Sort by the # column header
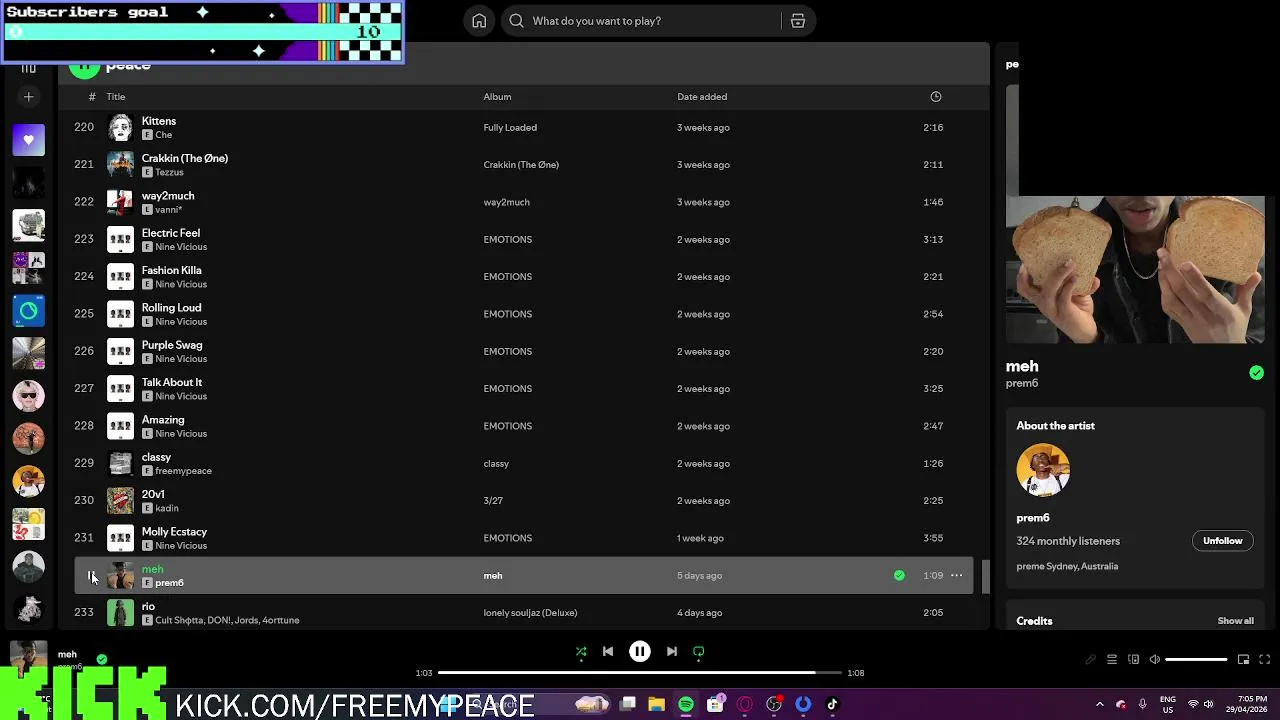Screen dimensions: 1280x720 coord(92,97)
